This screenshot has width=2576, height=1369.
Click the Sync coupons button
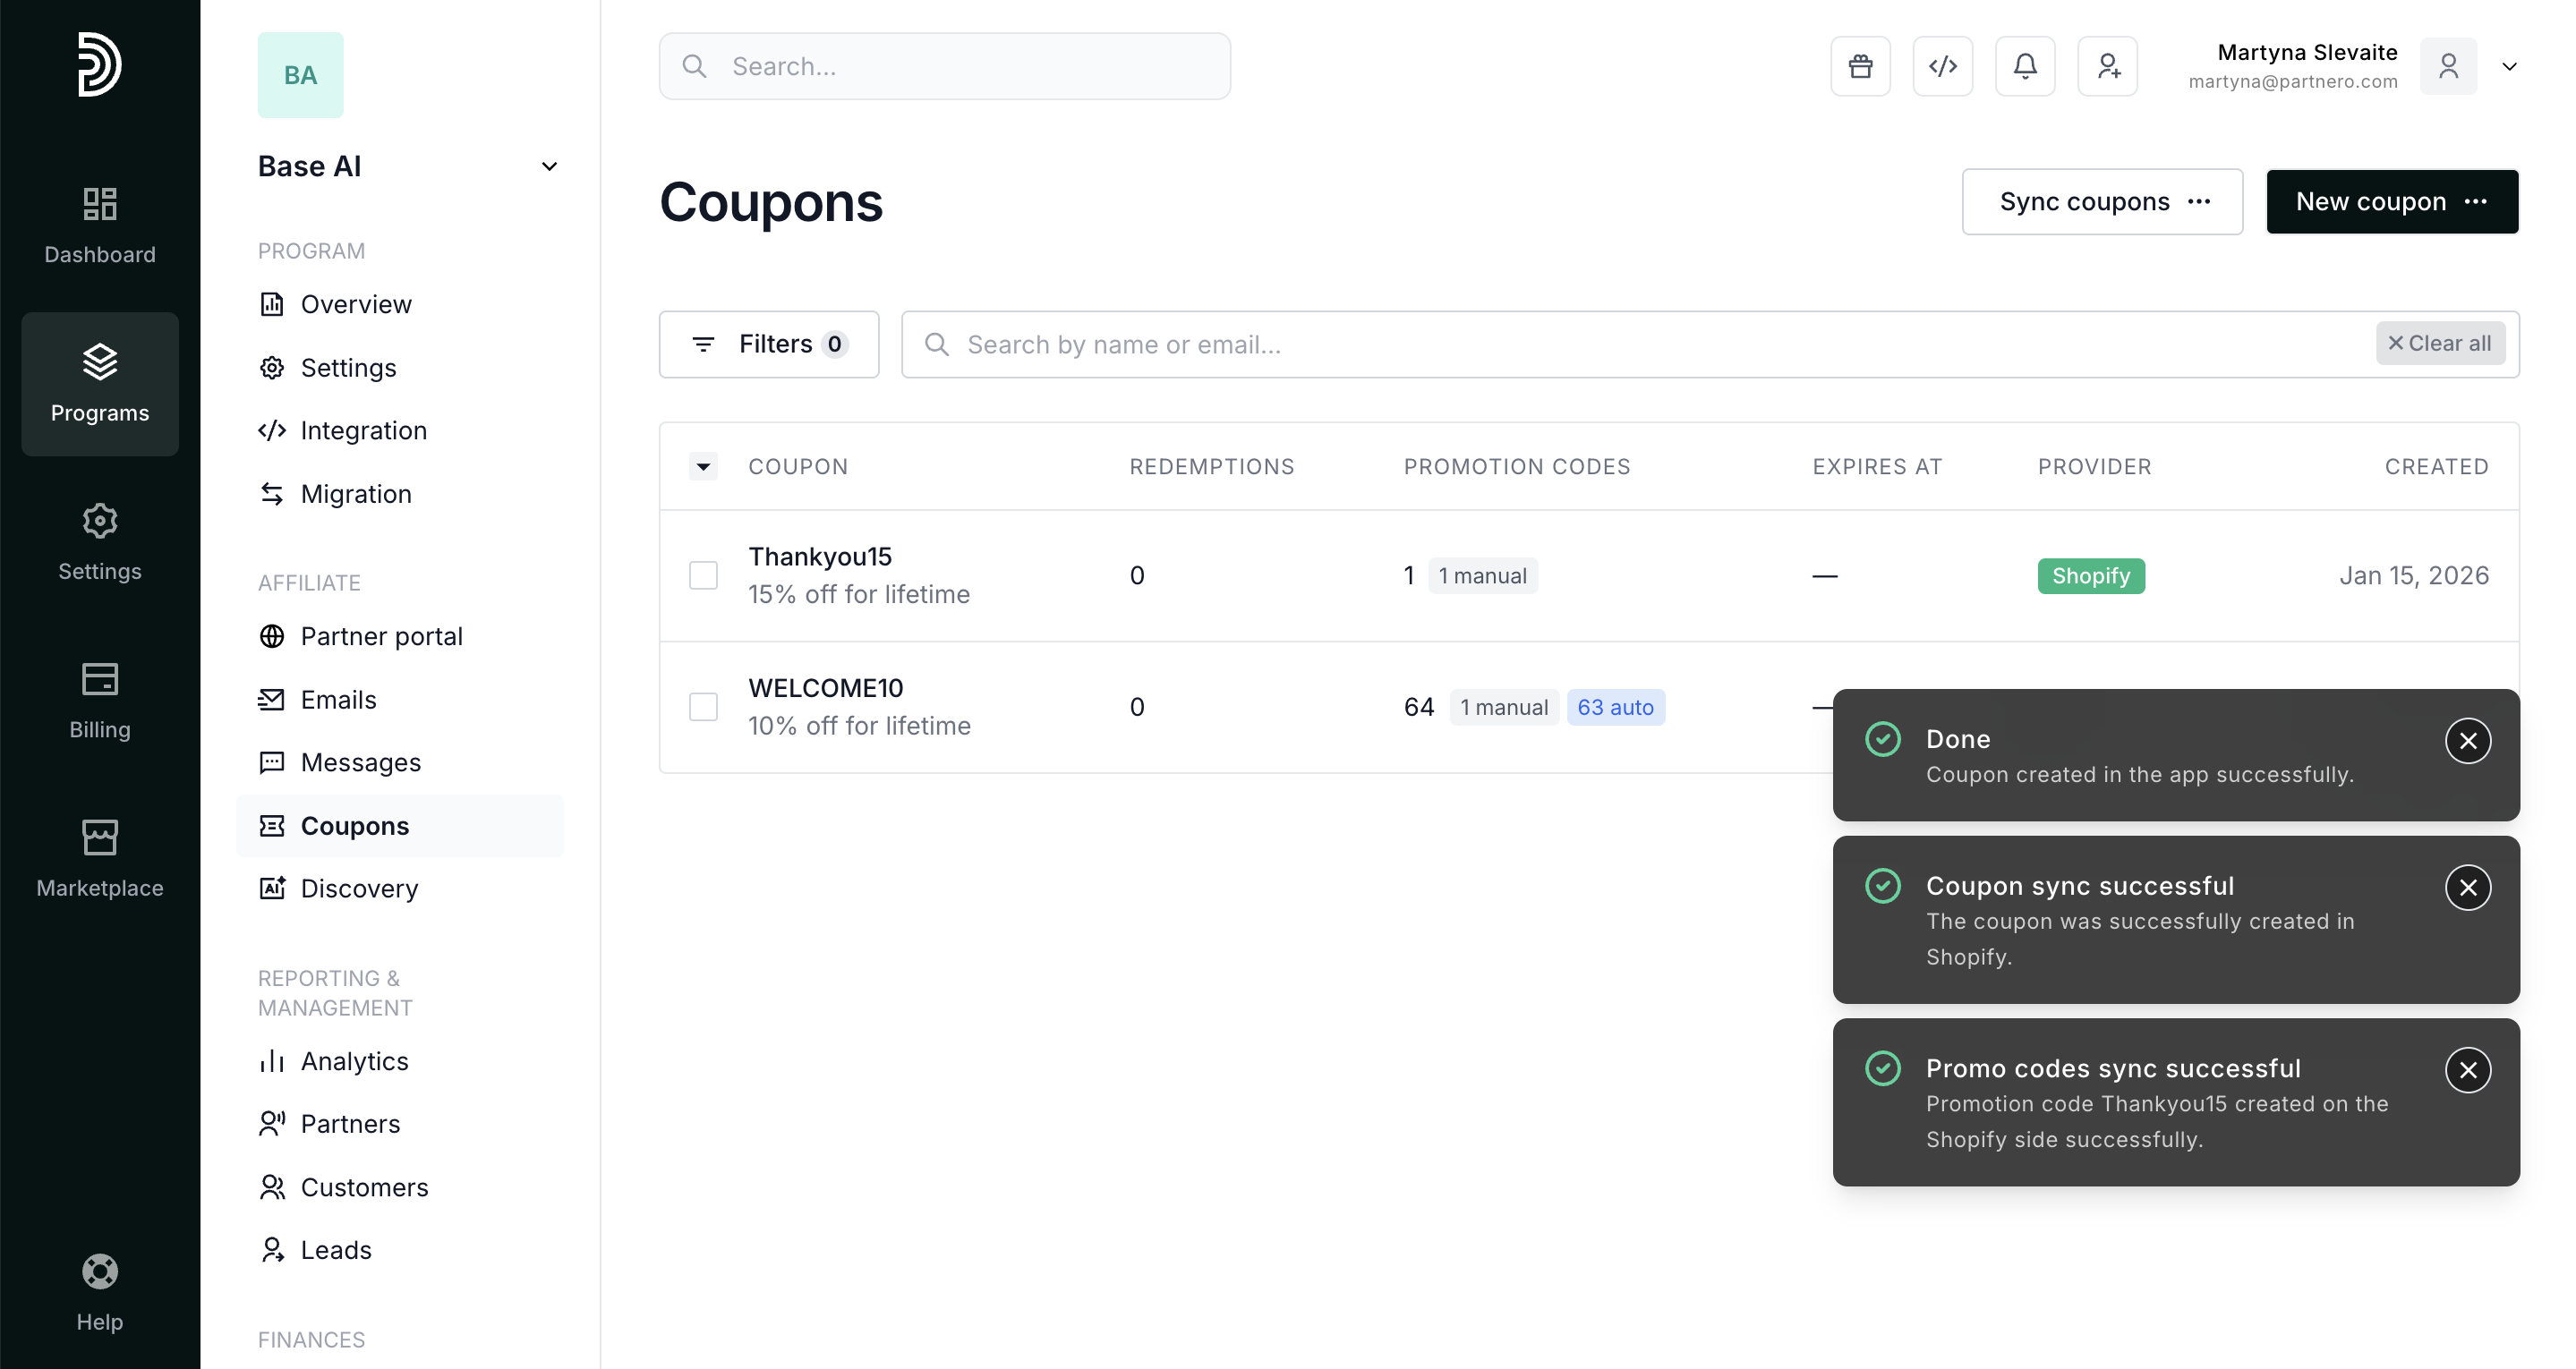[2084, 201]
